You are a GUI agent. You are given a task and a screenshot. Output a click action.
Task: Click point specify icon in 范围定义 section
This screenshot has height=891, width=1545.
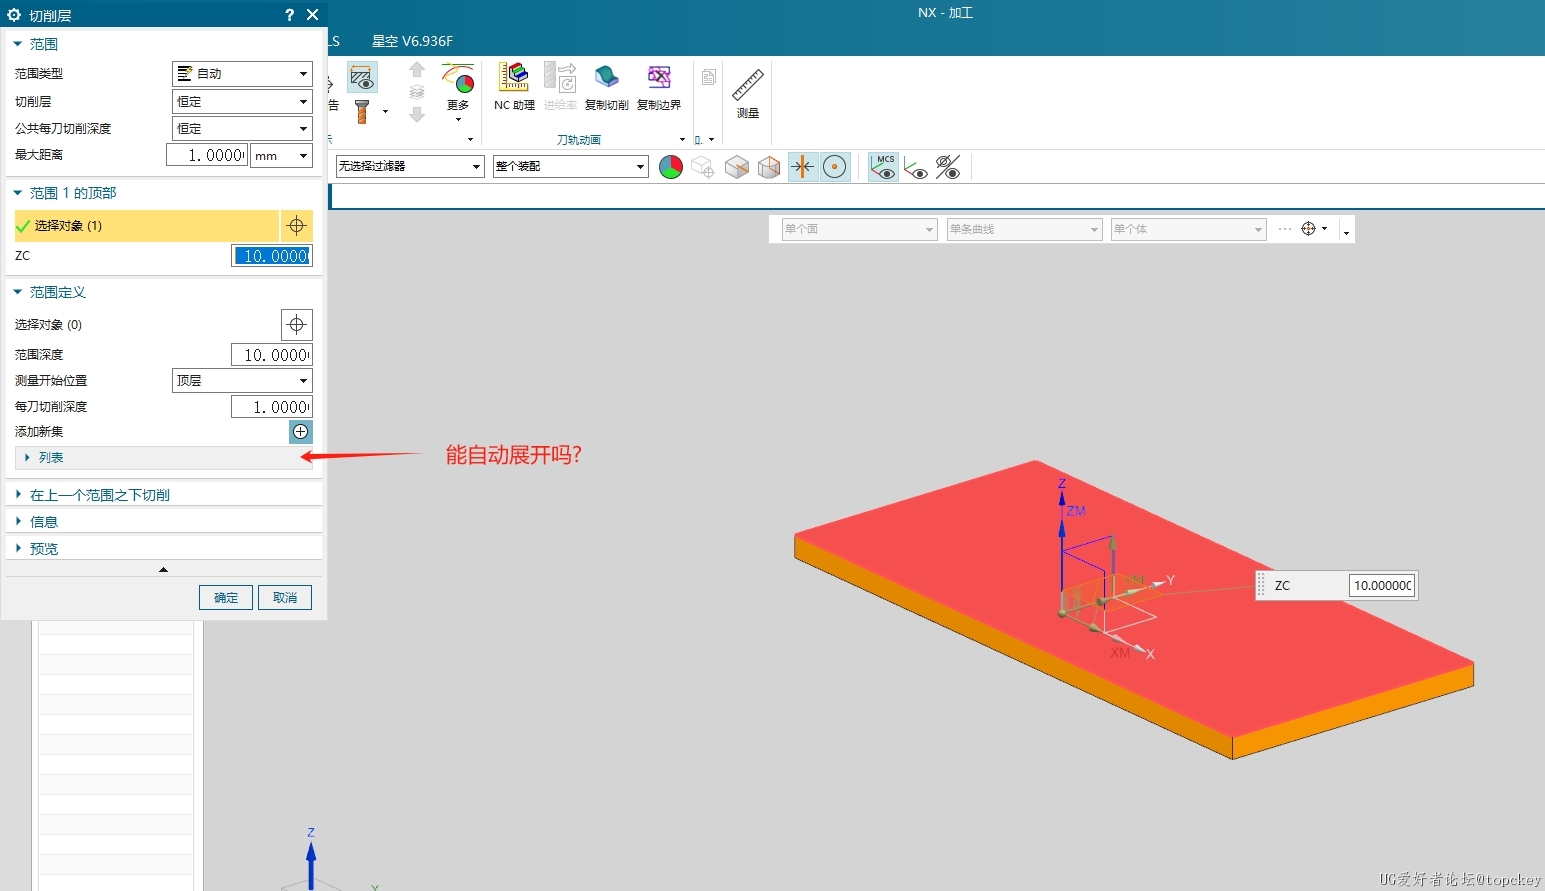pyautogui.click(x=297, y=324)
